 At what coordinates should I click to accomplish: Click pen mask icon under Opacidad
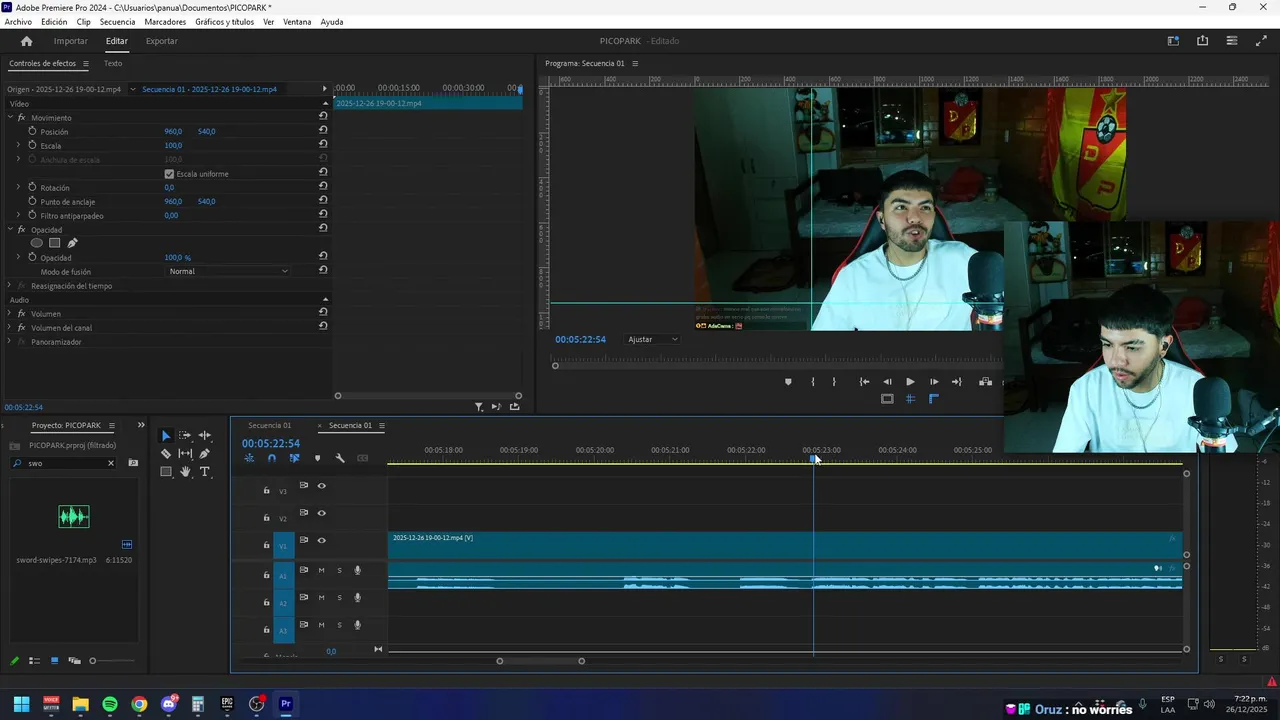coord(72,243)
